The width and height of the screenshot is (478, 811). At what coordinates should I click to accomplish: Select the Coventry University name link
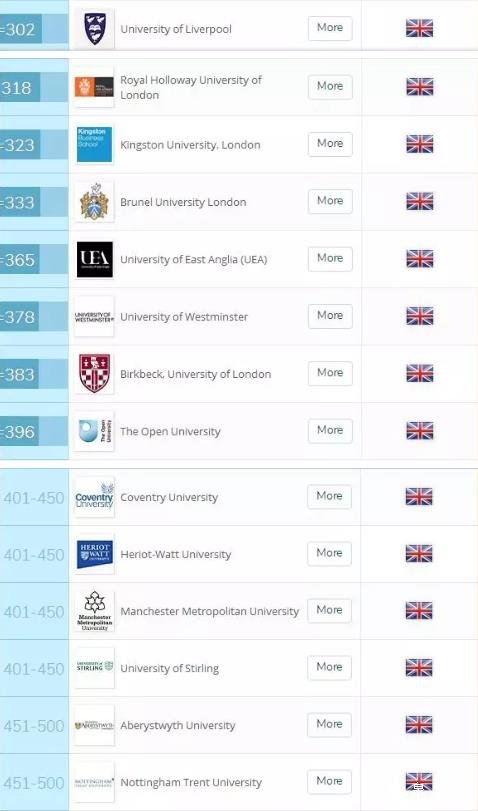click(169, 498)
